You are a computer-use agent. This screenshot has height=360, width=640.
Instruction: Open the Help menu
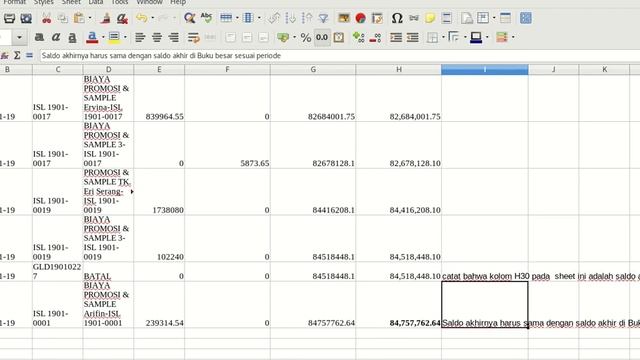[178, 2]
